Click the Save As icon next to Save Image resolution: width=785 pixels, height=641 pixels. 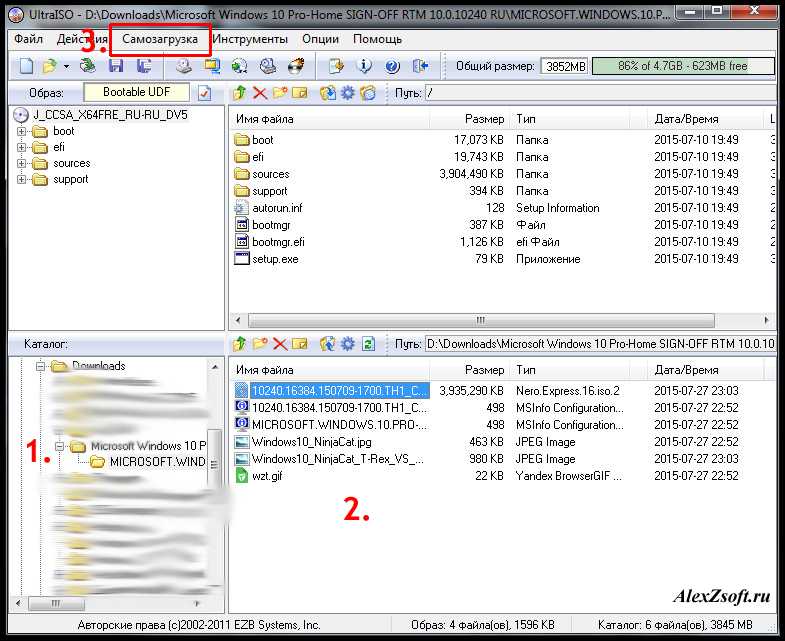coord(144,66)
